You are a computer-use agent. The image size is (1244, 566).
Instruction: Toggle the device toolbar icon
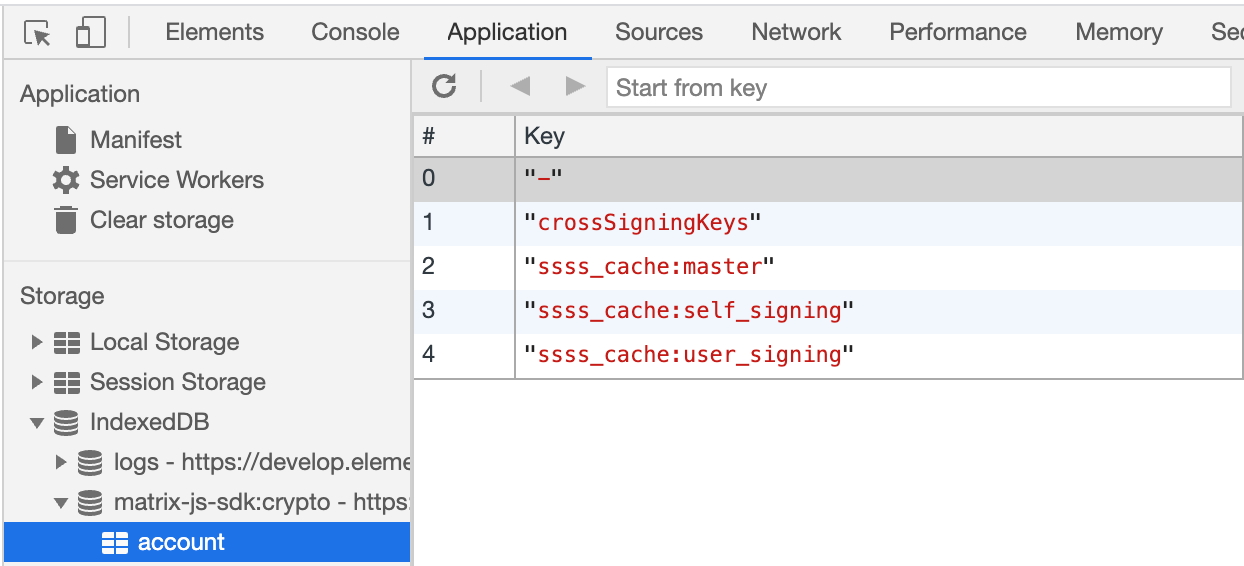(90, 33)
